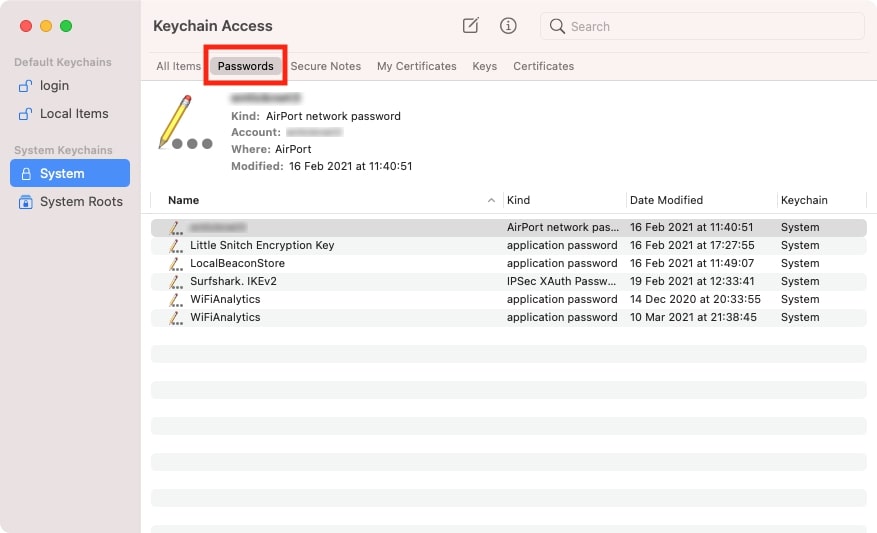
Task: Minimize the window with yellow button
Action: [x=46, y=26]
